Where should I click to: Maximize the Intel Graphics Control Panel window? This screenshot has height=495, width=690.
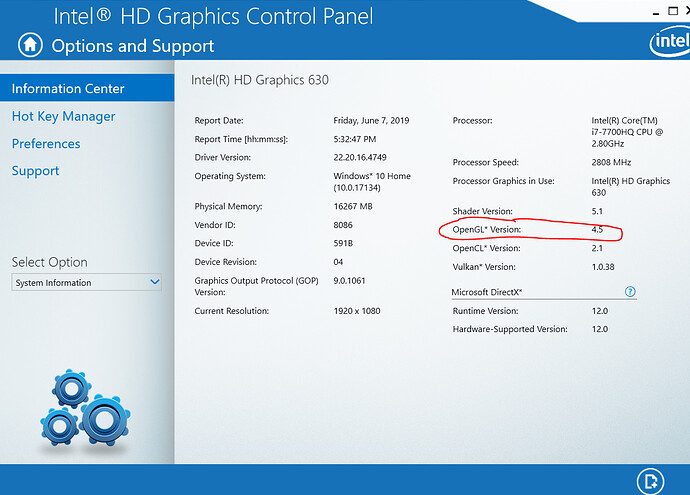coord(673,11)
